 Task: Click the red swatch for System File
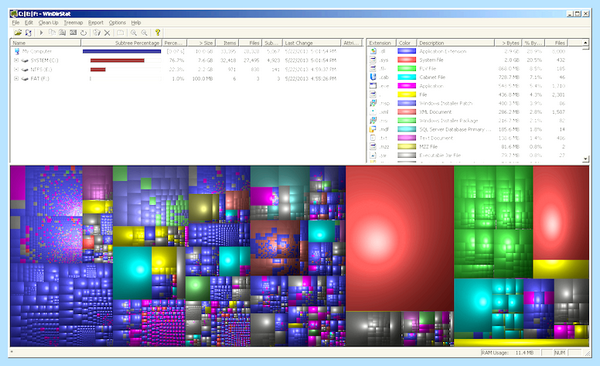pos(407,60)
